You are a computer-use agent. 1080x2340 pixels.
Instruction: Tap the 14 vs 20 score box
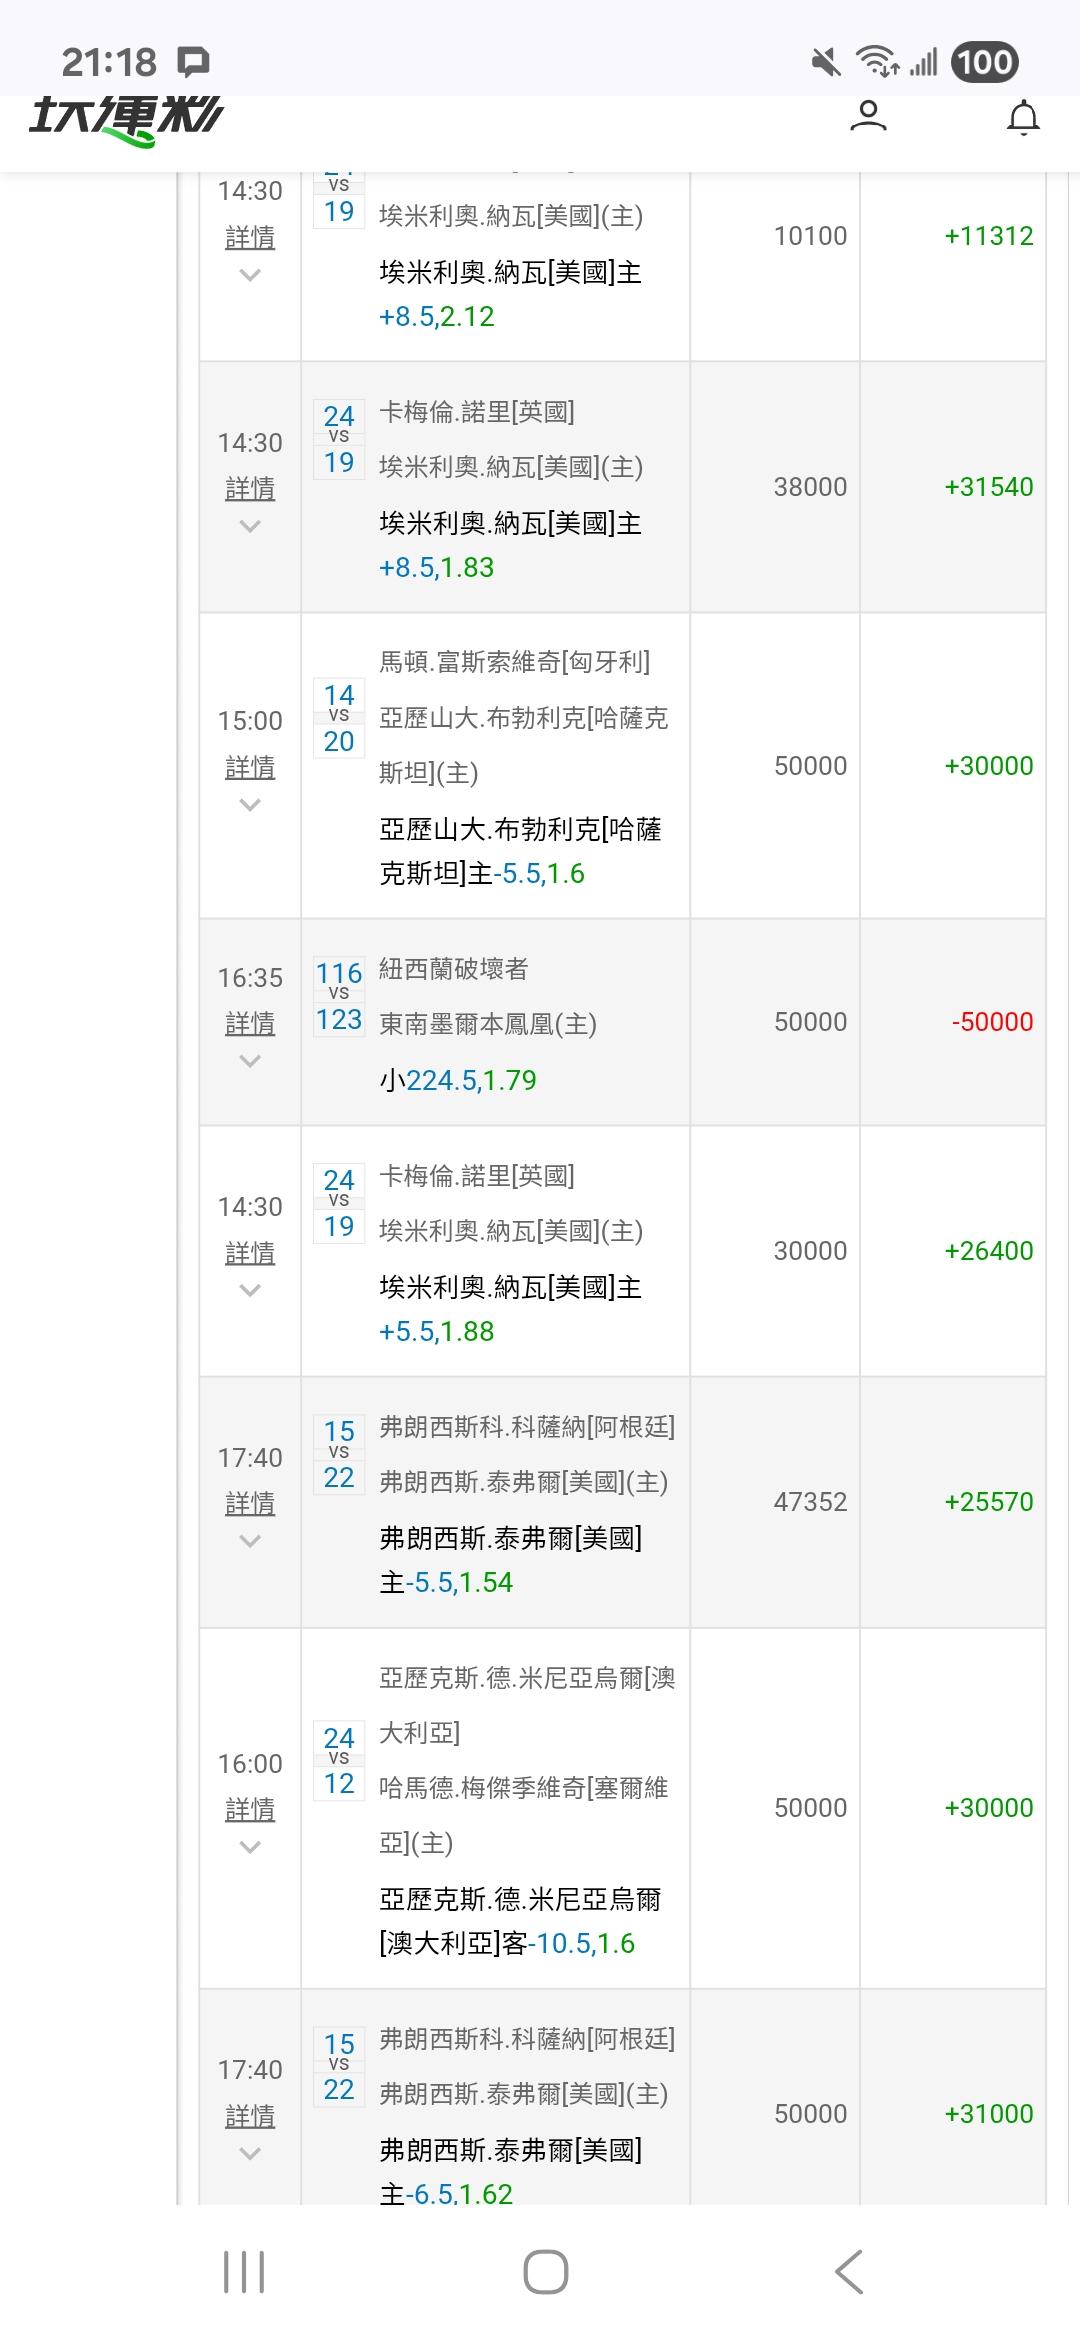pos(339,718)
